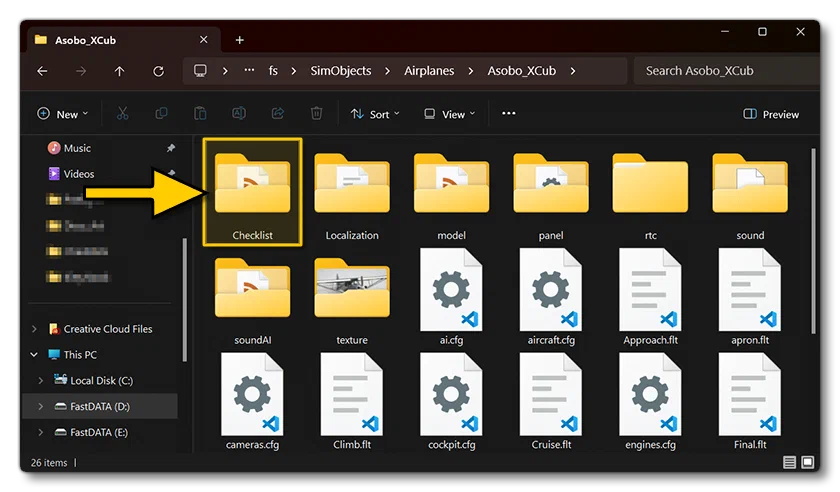Open the Localization folder
Image resolution: width=840 pixels, height=492 pixels.
(352, 196)
